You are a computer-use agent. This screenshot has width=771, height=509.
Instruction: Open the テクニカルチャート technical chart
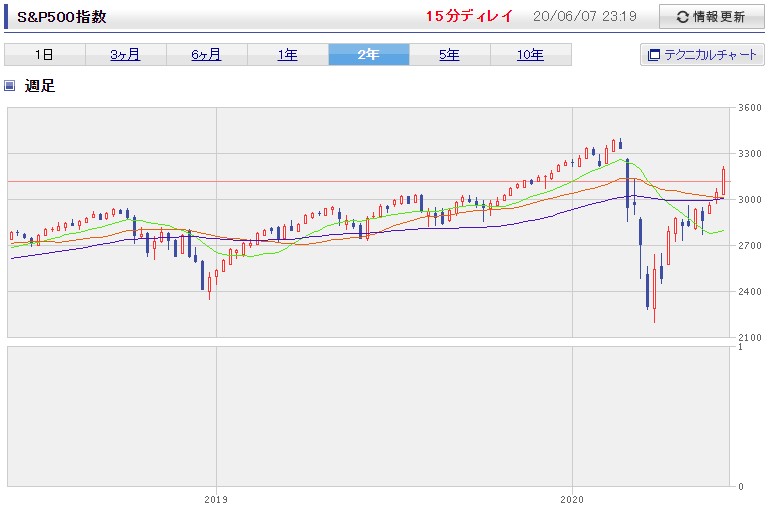click(702, 55)
